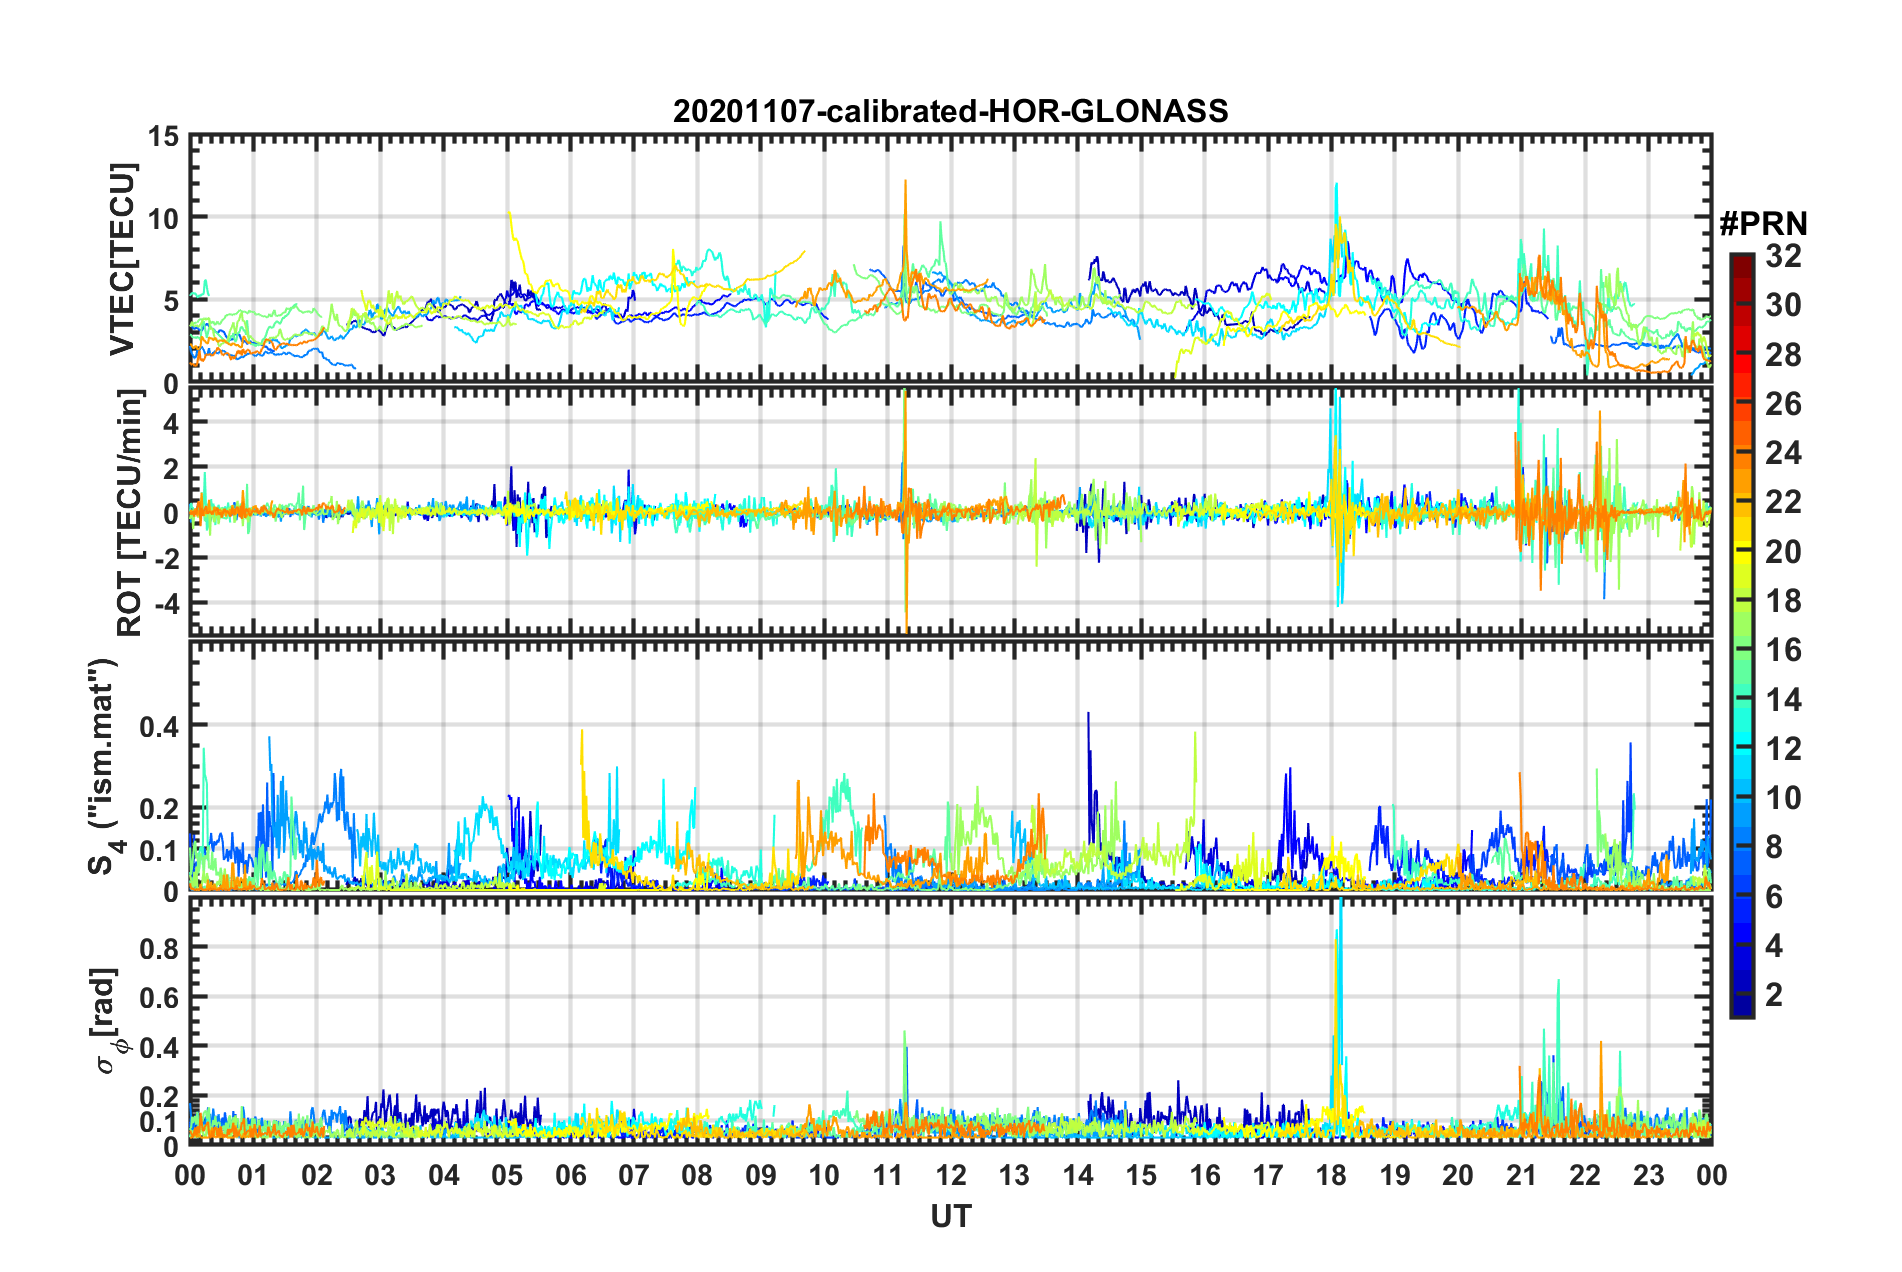Click x-axis hour label 21
Viewport: 1902px width, 1272px height.
(x=1522, y=1175)
